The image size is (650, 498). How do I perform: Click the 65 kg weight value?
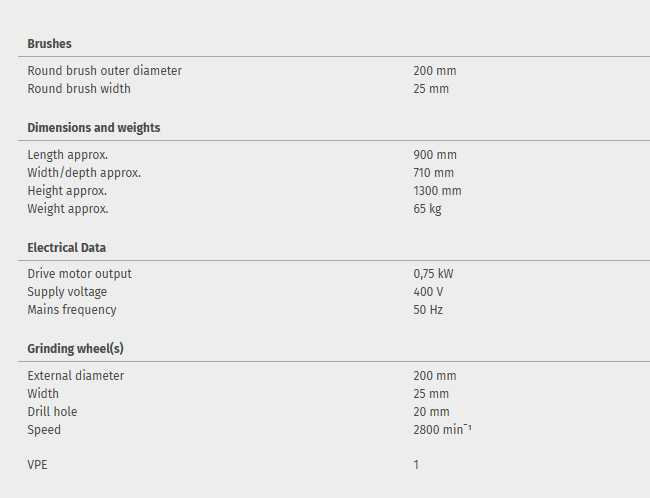coord(427,209)
